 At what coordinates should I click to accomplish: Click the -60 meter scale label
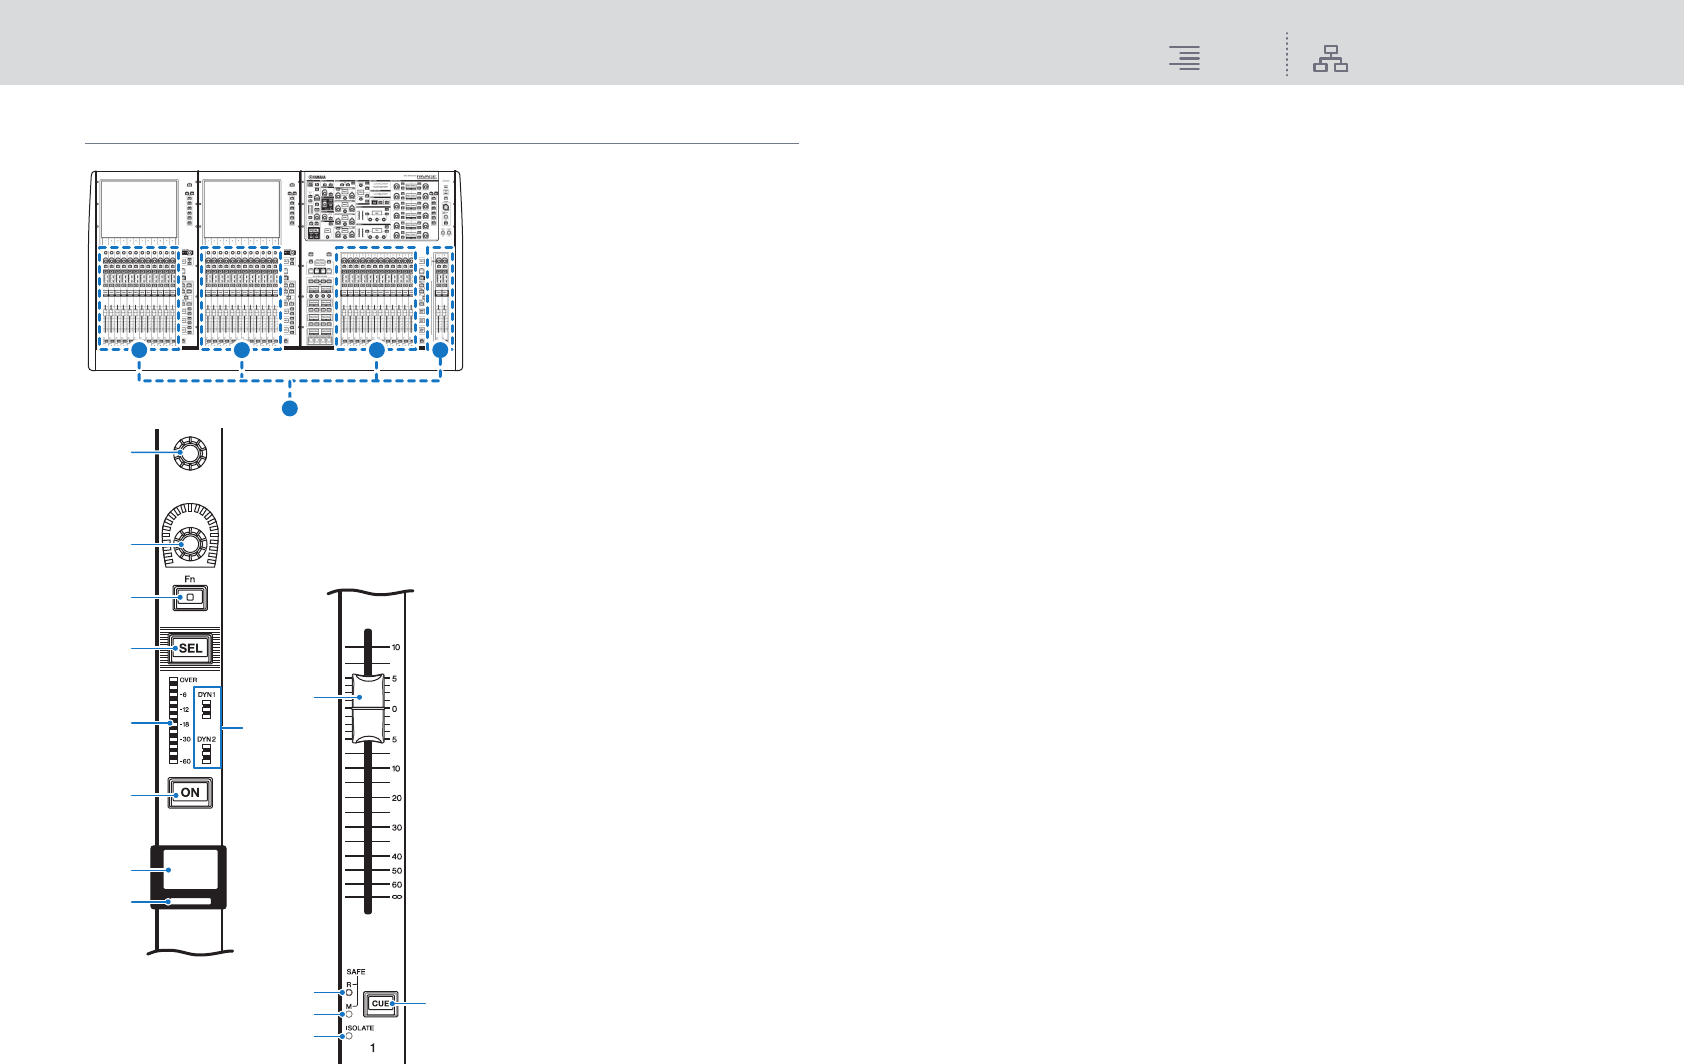click(185, 761)
